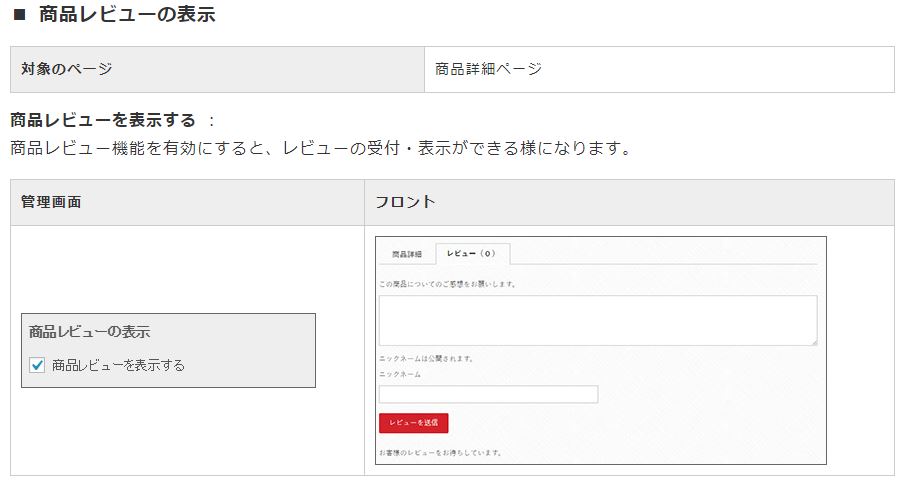This screenshot has width=920, height=494.
Task: Click the 商品詳細ページ table cell
Action: click(x=659, y=69)
